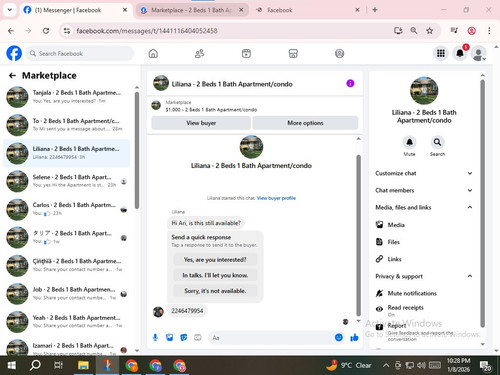The height and width of the screenshot is (375, 500).
Task: Bookmark this page with the star icon
Action: [x=430, y=31]
